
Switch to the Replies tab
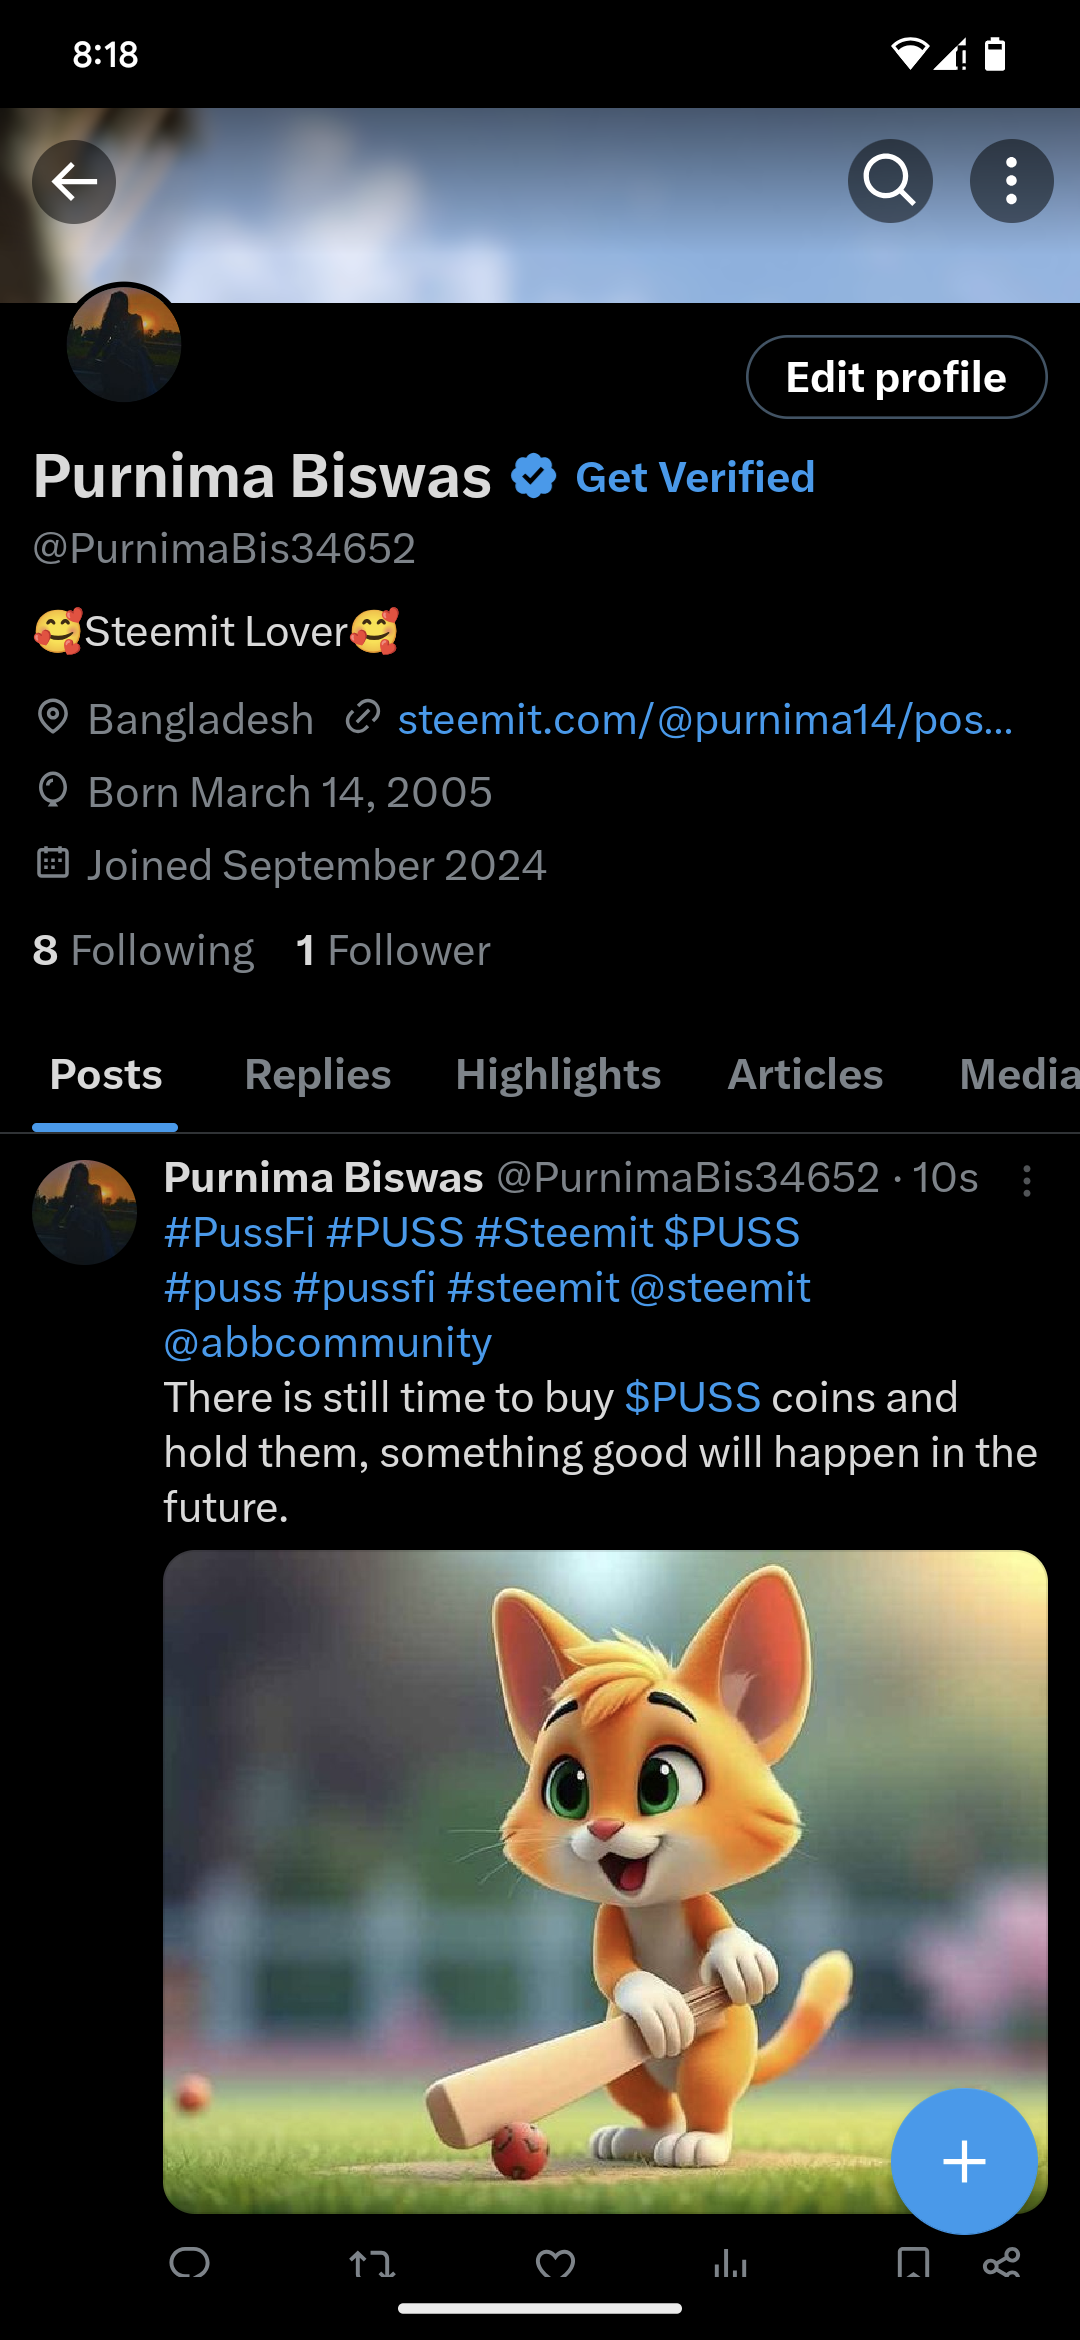[318, 1075]
